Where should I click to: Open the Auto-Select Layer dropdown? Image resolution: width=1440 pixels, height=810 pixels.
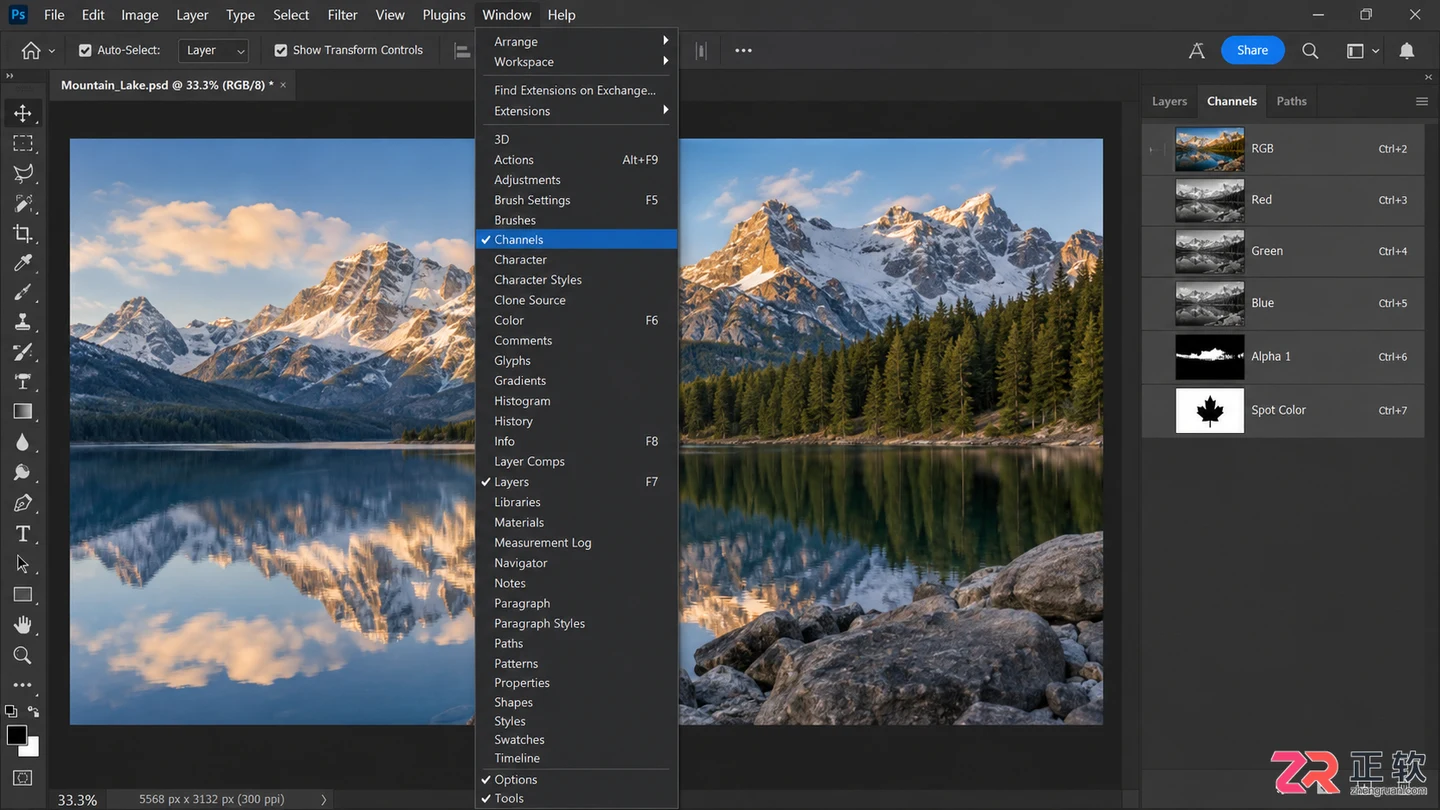click(214, 50)
